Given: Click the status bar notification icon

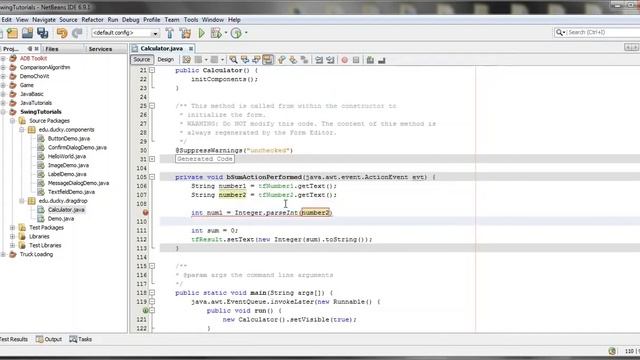Looking at the screenshot, I should (612, 351).
